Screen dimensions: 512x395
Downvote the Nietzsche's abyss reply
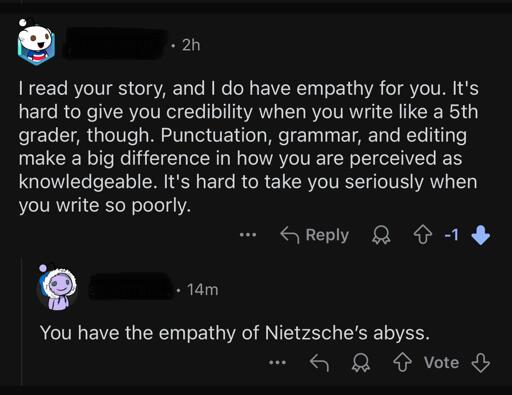[x=480, y=363]
